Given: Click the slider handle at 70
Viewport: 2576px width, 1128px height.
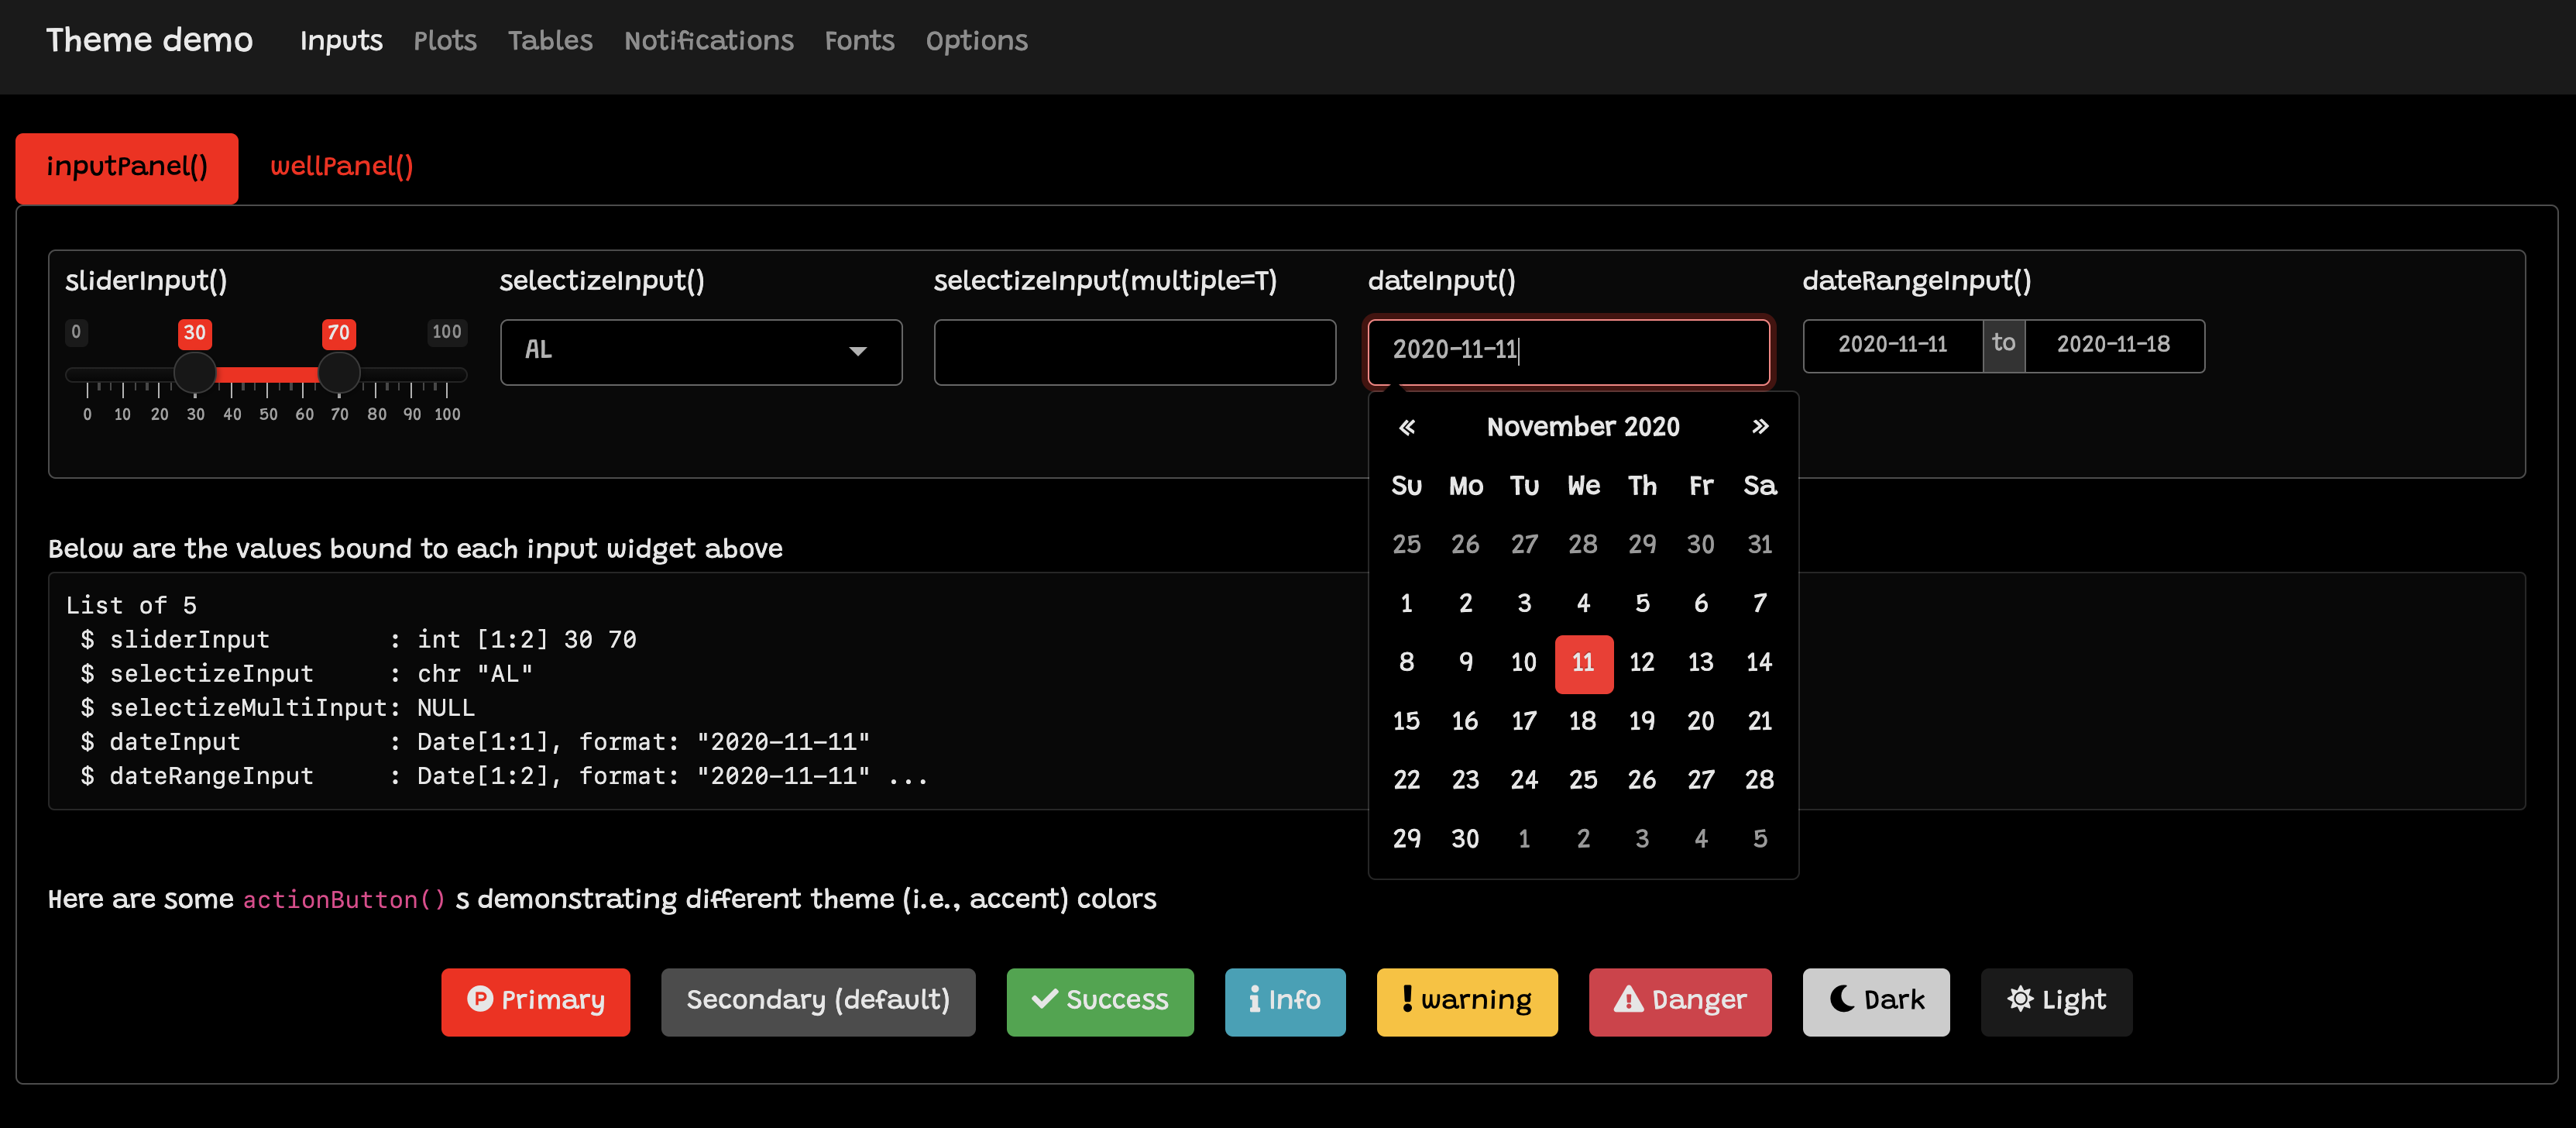Looking at the screenshot, I should pyautogui.click(x=339, y=373).
